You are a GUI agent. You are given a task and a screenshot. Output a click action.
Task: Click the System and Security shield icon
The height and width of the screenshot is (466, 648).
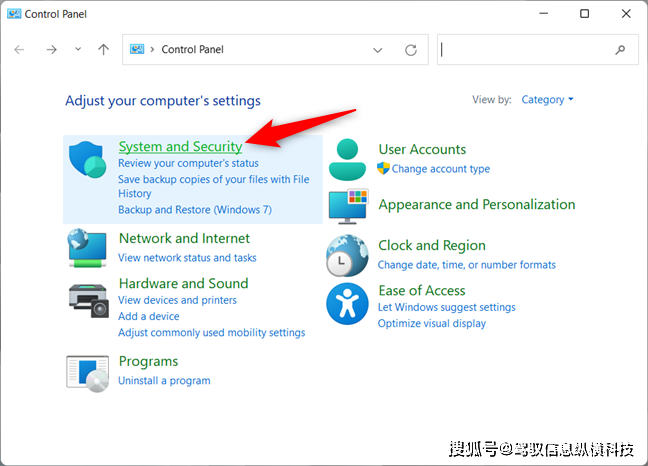(88, 160)
